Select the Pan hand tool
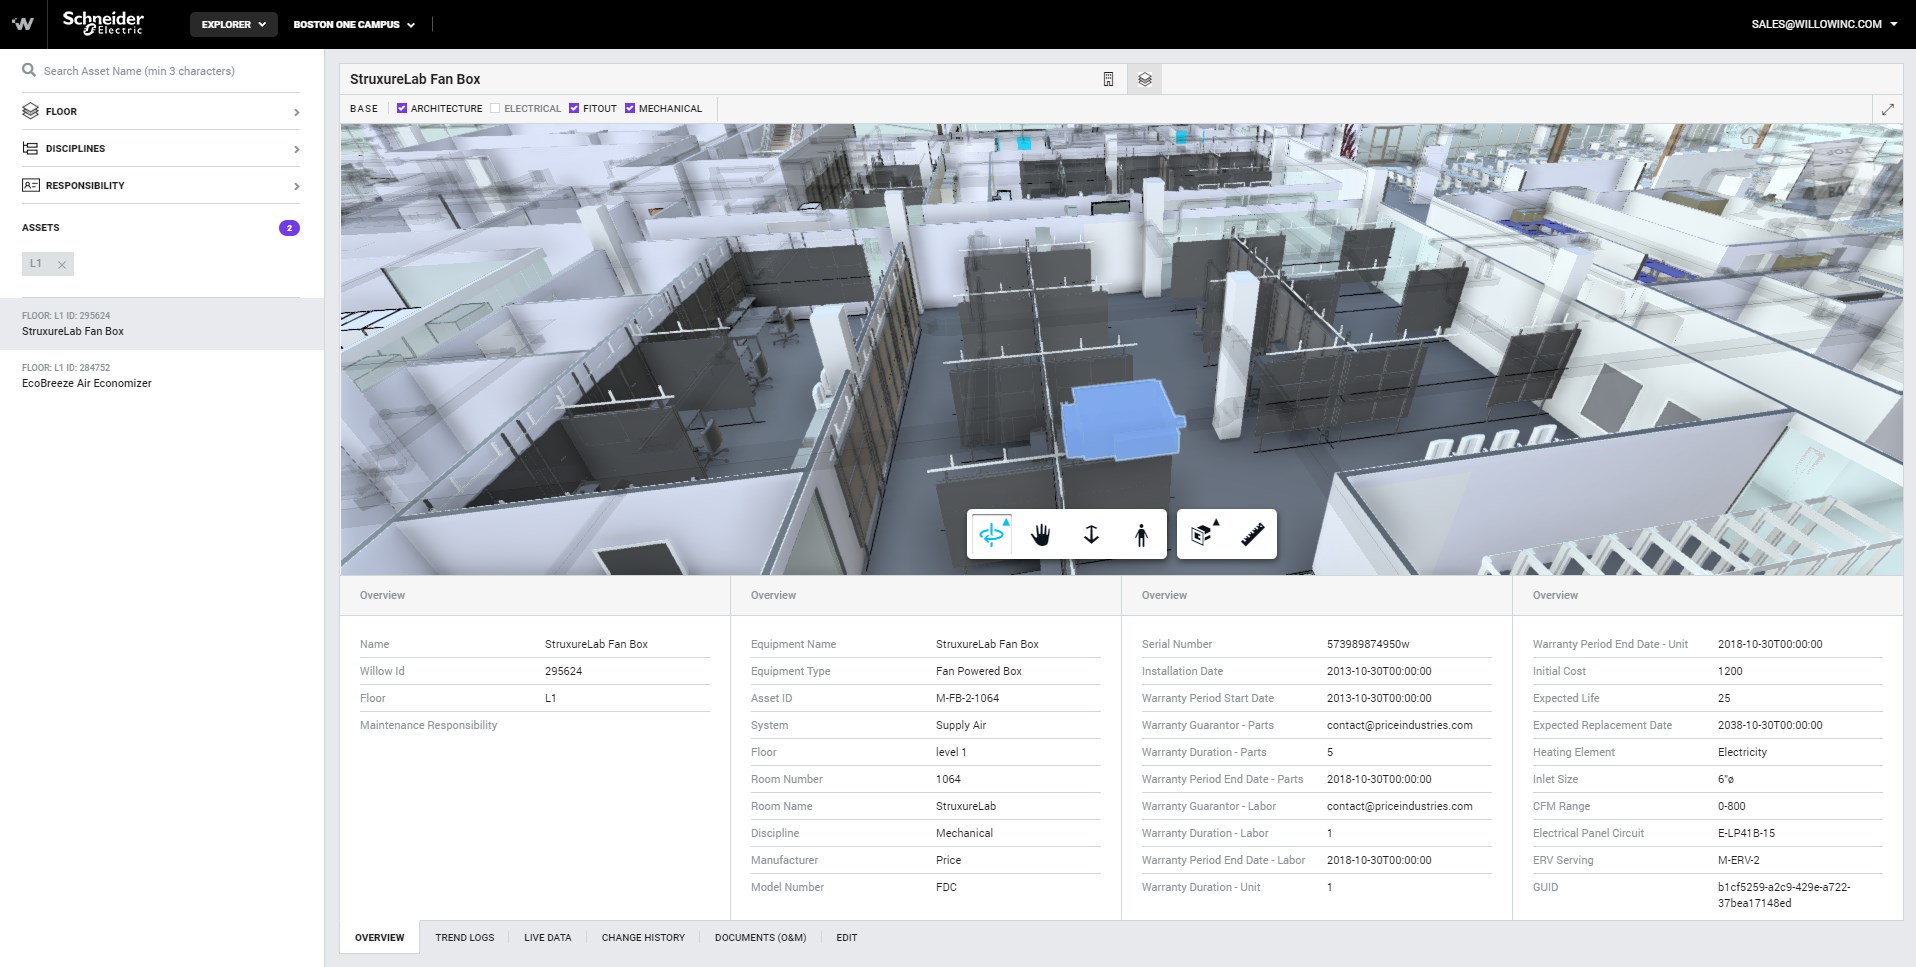Image resolution: width=1916 pixels, height=967 pixels. click(x=1041, y=534)
